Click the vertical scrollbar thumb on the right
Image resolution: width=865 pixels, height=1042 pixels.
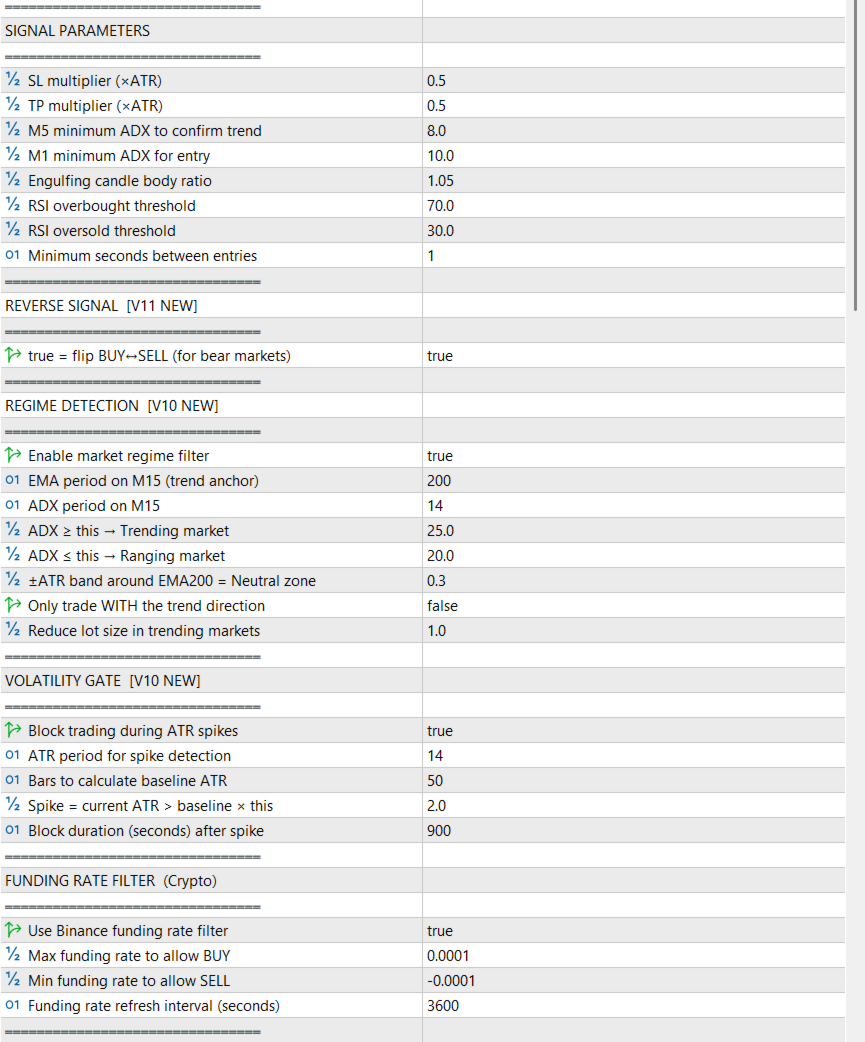coord(855,150)
